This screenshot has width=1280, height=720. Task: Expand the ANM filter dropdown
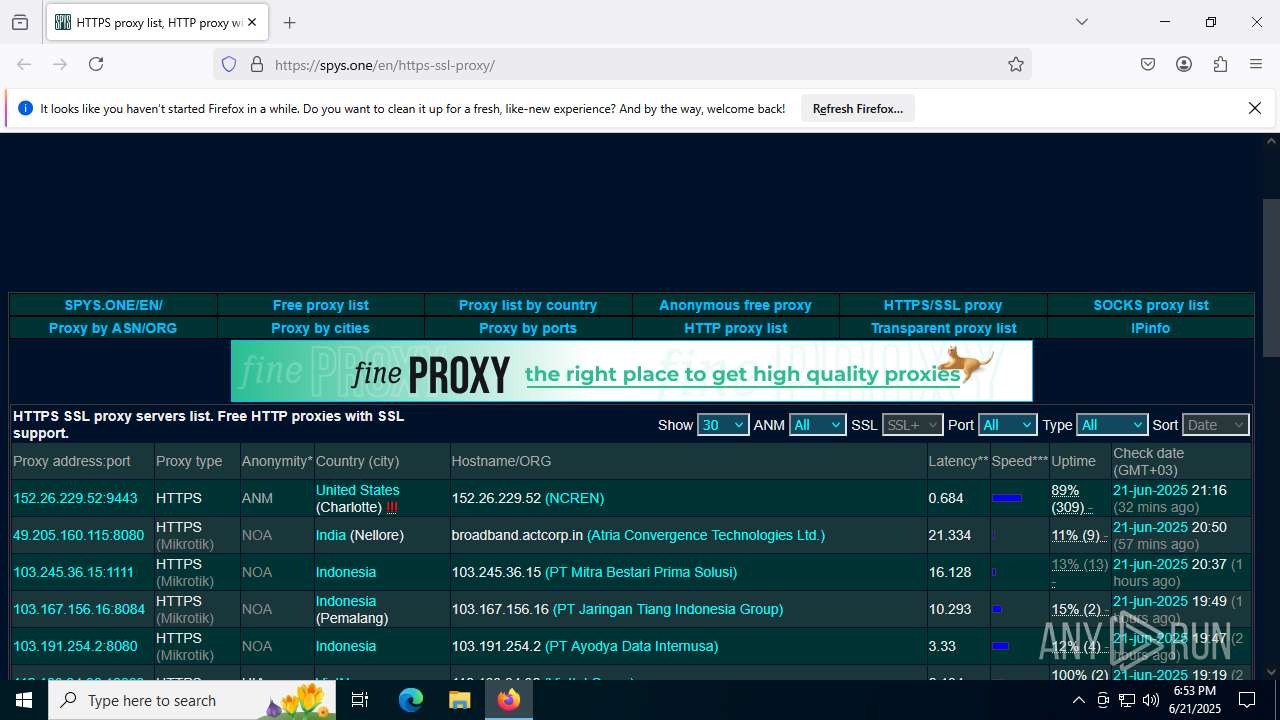coord(817,425)
